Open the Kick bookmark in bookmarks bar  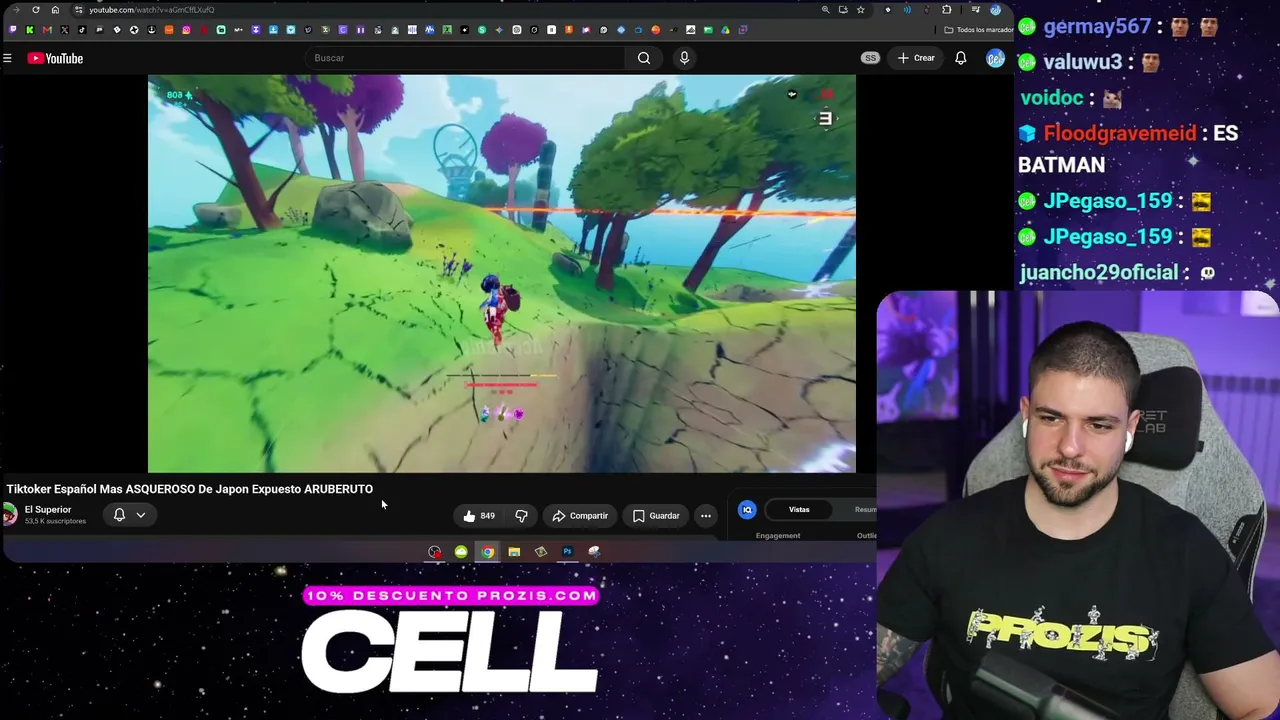pos(30,30)
